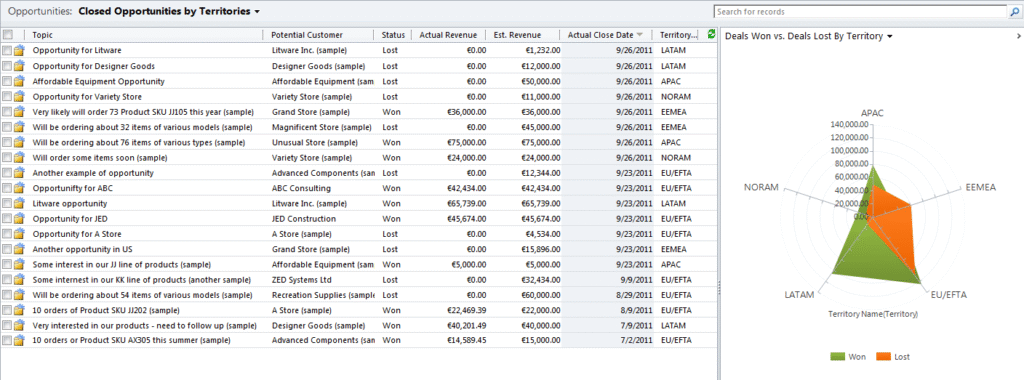Viewport: 1024px width, 380px height.
Task: Sort by the Territory column header
Action: 679,35
